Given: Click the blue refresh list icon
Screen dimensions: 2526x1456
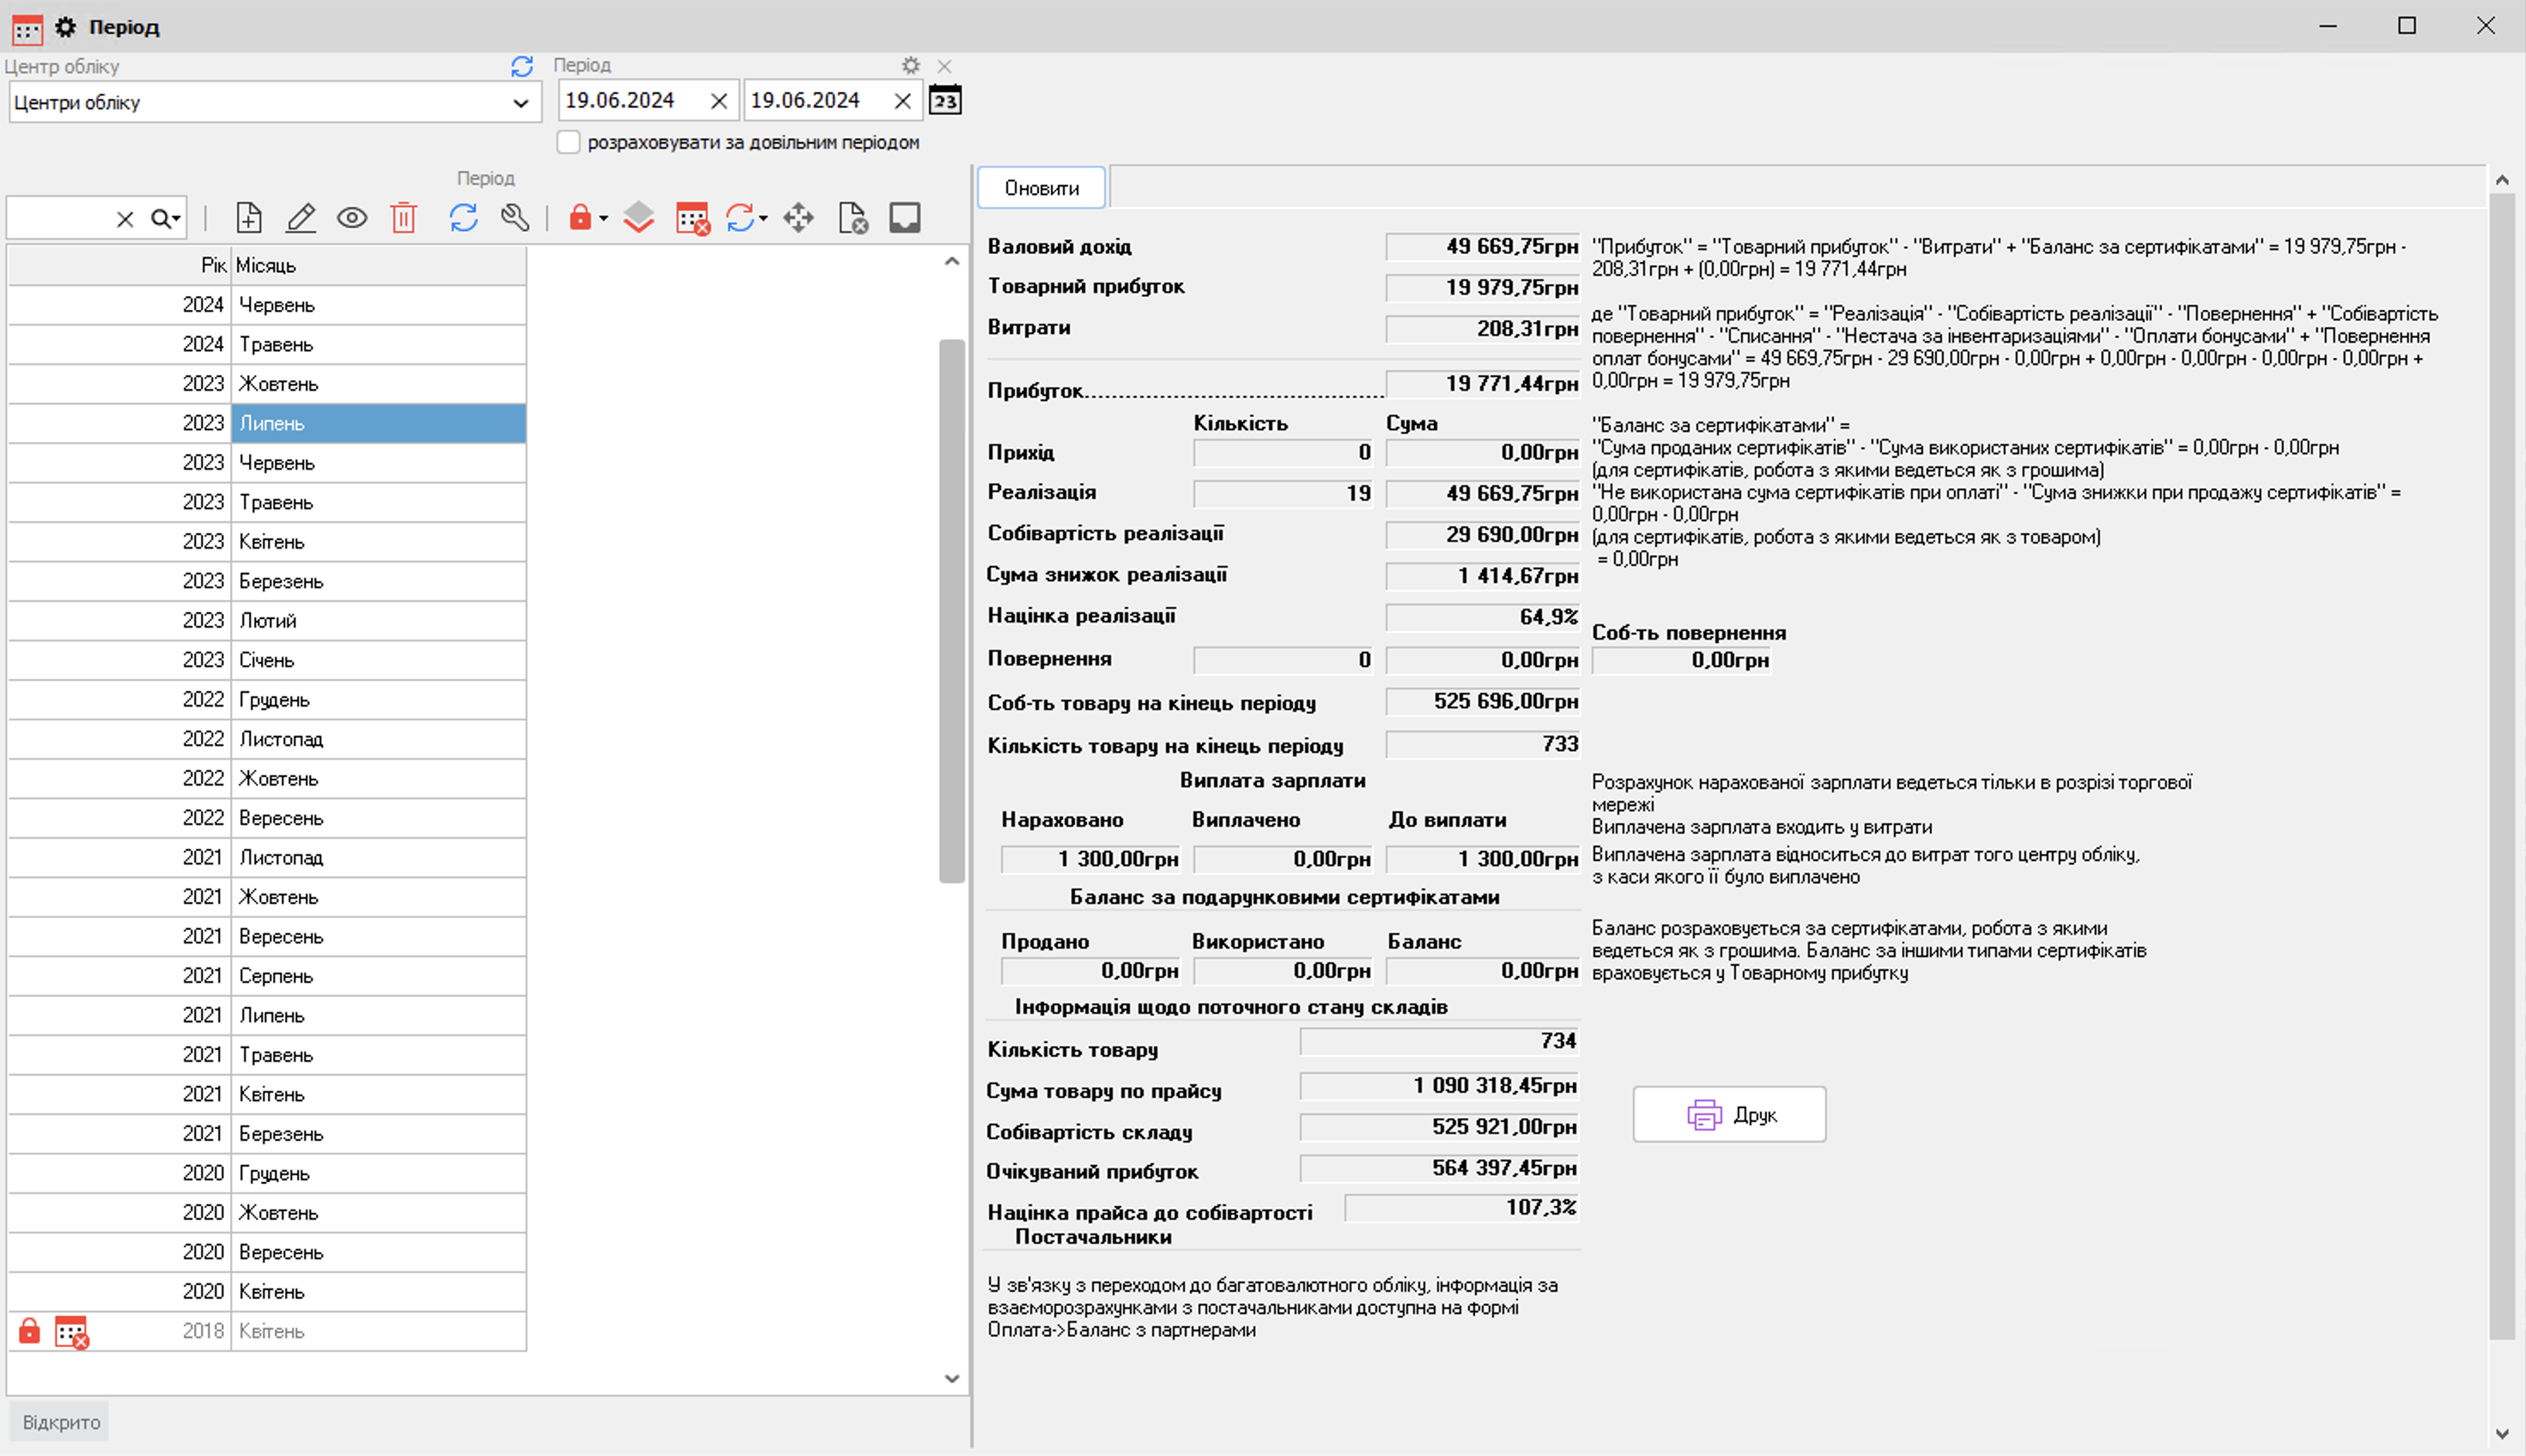Looking at the screenshot, I should (463, 218).
